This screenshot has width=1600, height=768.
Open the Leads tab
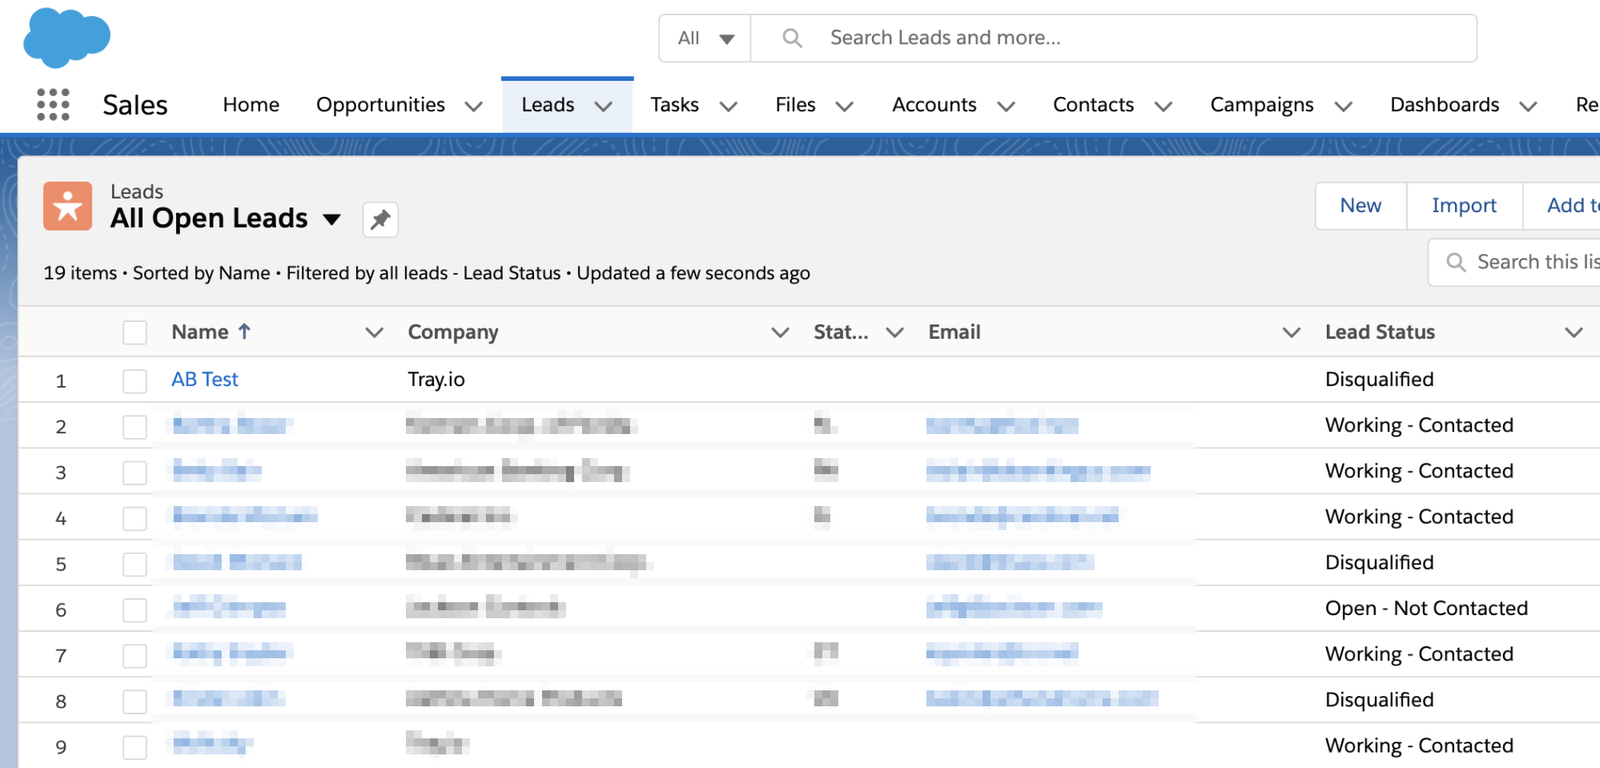click(548, 105)
